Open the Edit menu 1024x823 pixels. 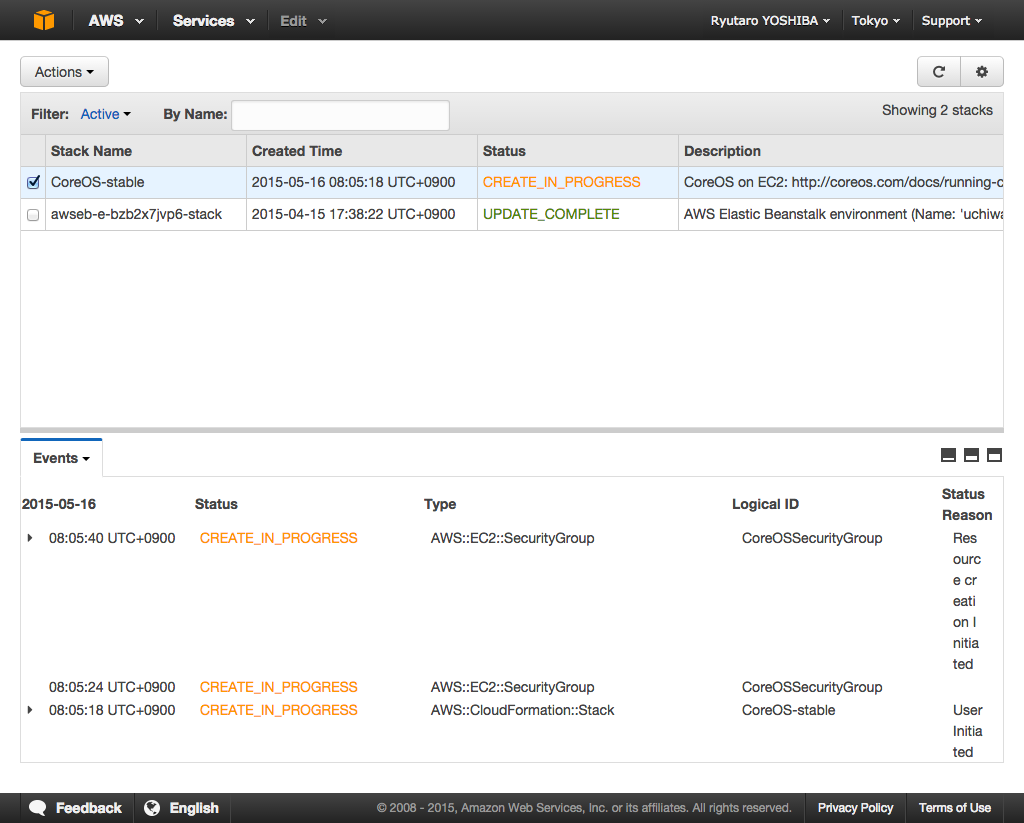(x=303, y=21)
